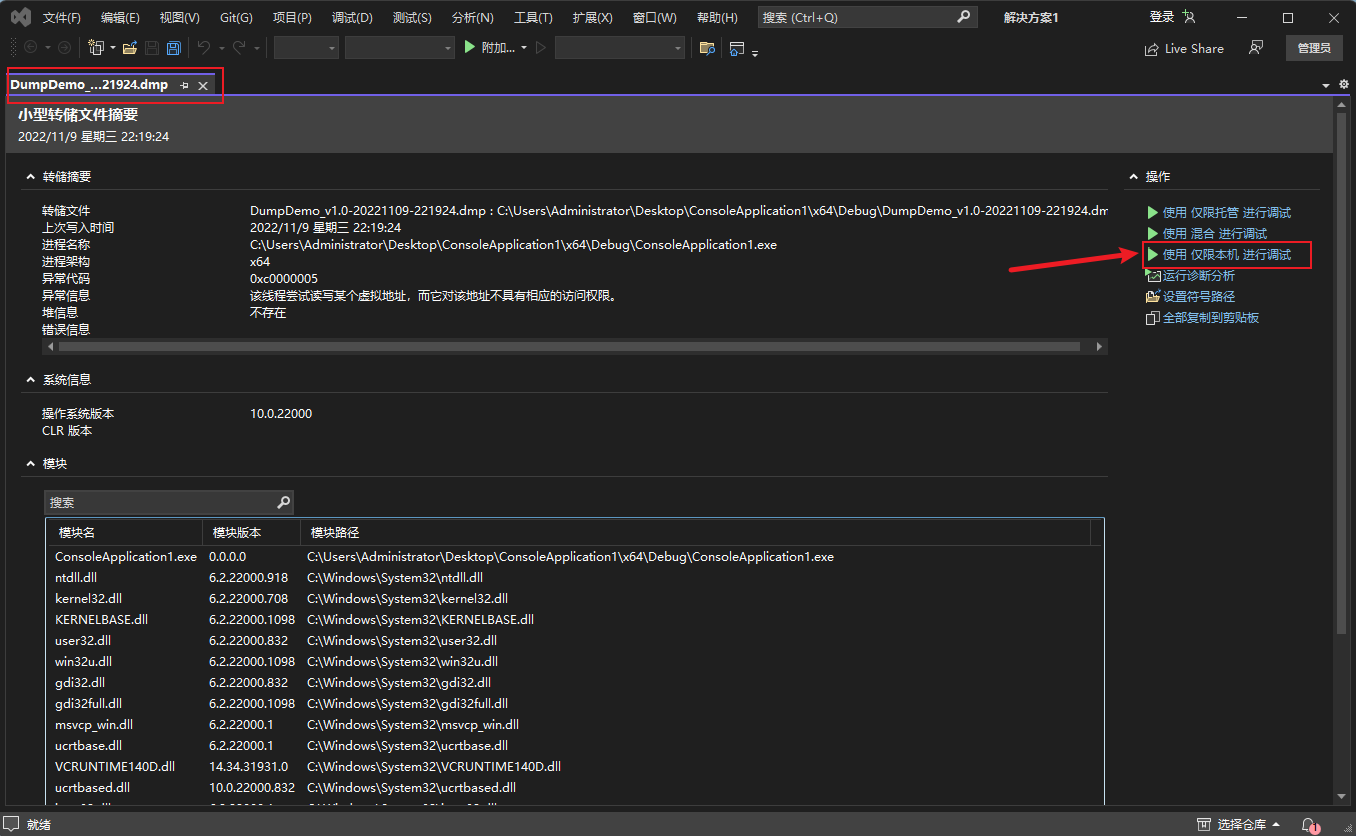Click the Send Feedback person icon
This screenshot has width=1356, height=836.
click(x=1256, y=48)
